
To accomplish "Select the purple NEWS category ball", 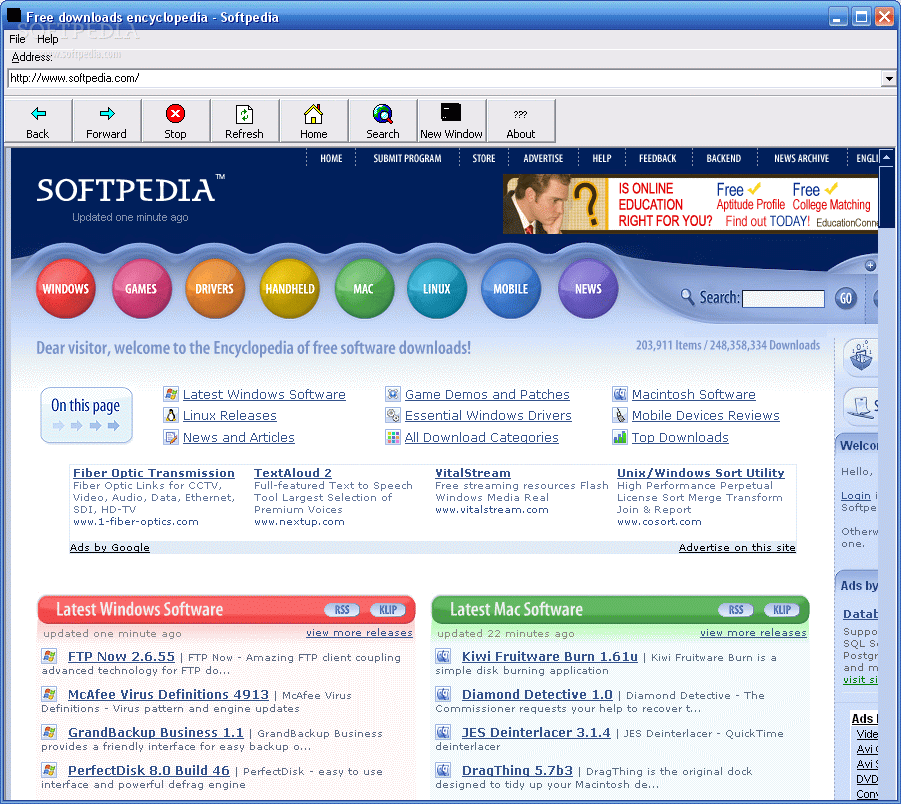I will click(588, 288).
